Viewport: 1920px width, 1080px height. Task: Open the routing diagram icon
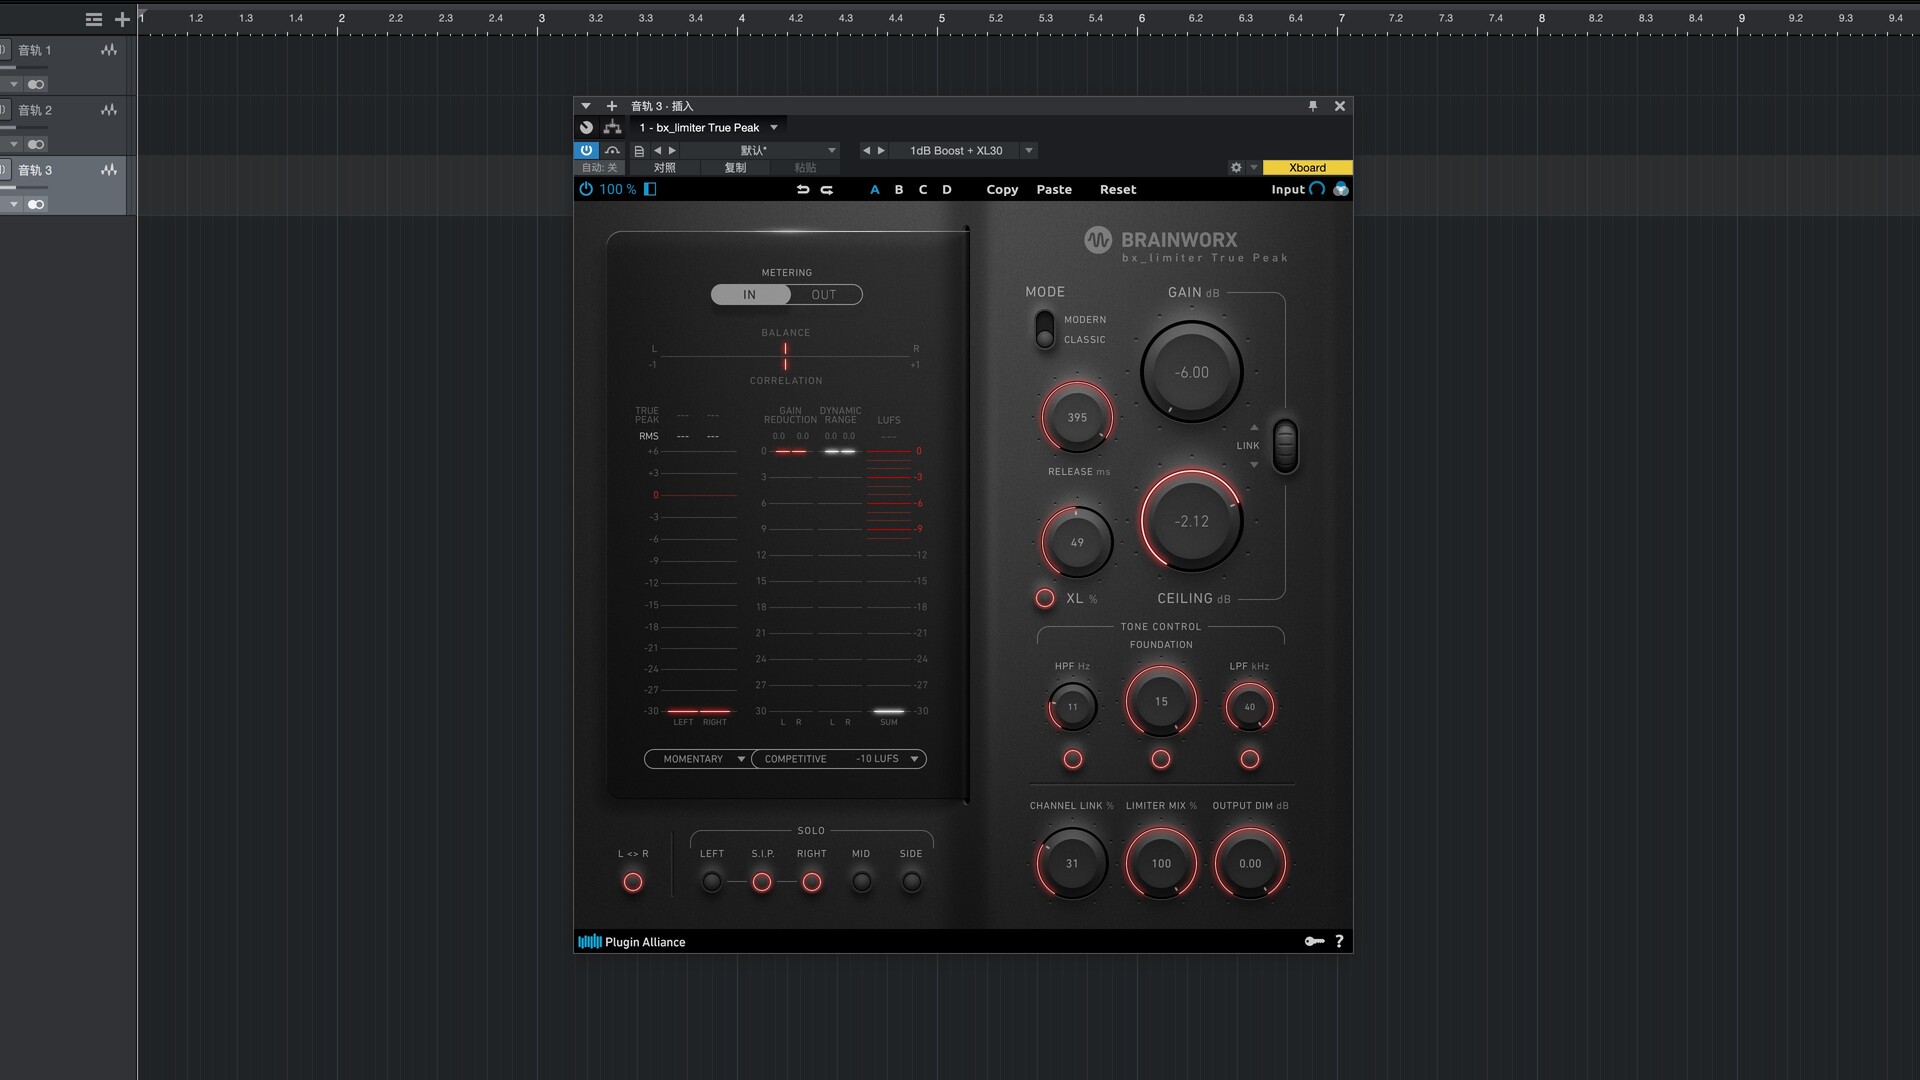pyautogui.click(x=612, y=128)
